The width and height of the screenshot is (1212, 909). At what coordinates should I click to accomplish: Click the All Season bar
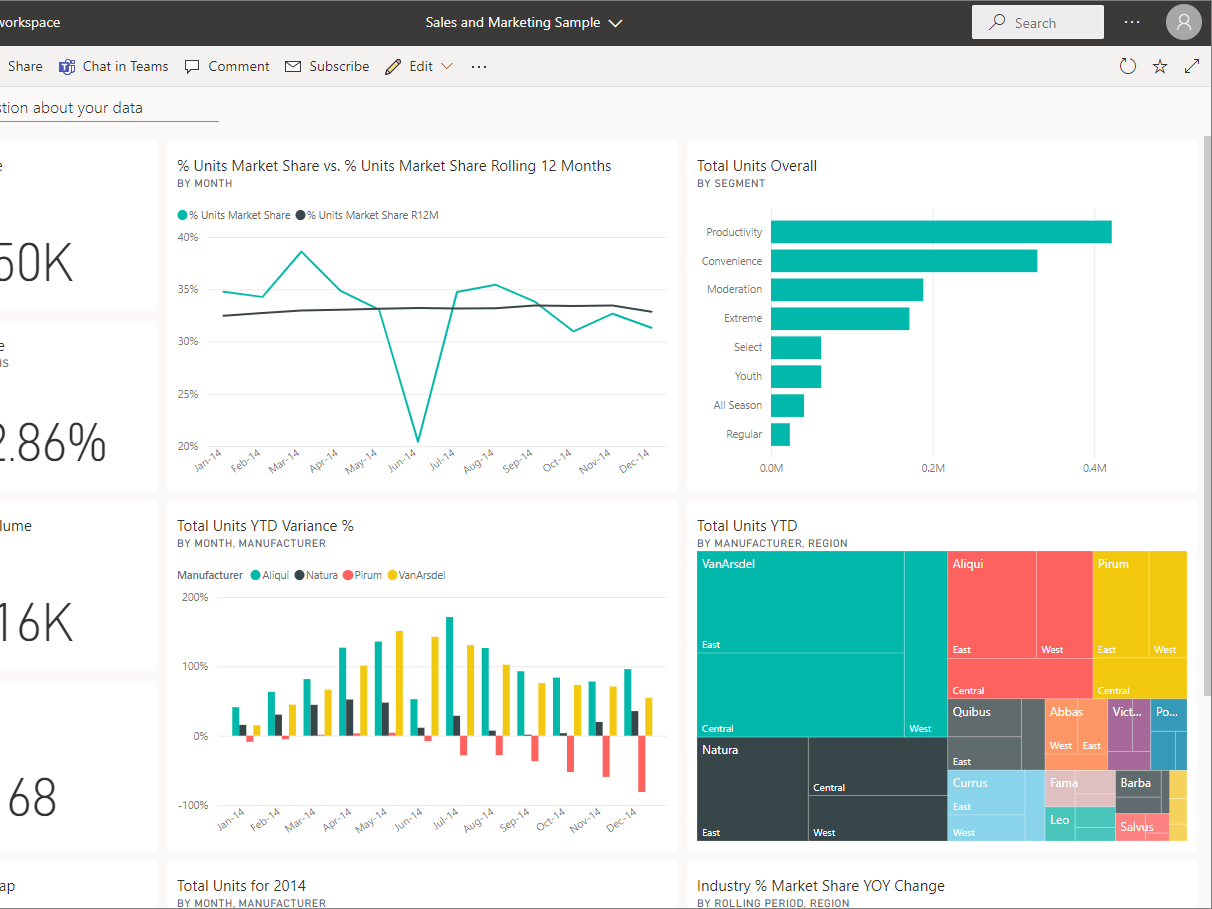[787, 405]
